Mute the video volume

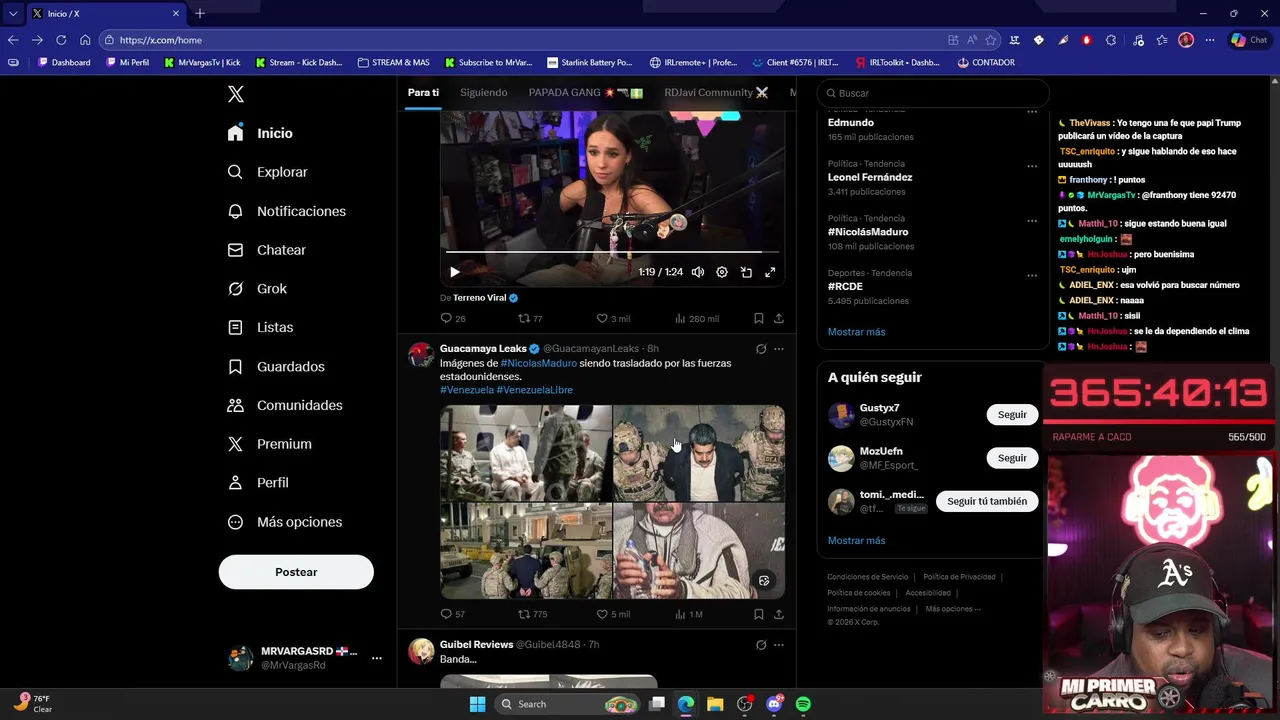click(698, 272)
